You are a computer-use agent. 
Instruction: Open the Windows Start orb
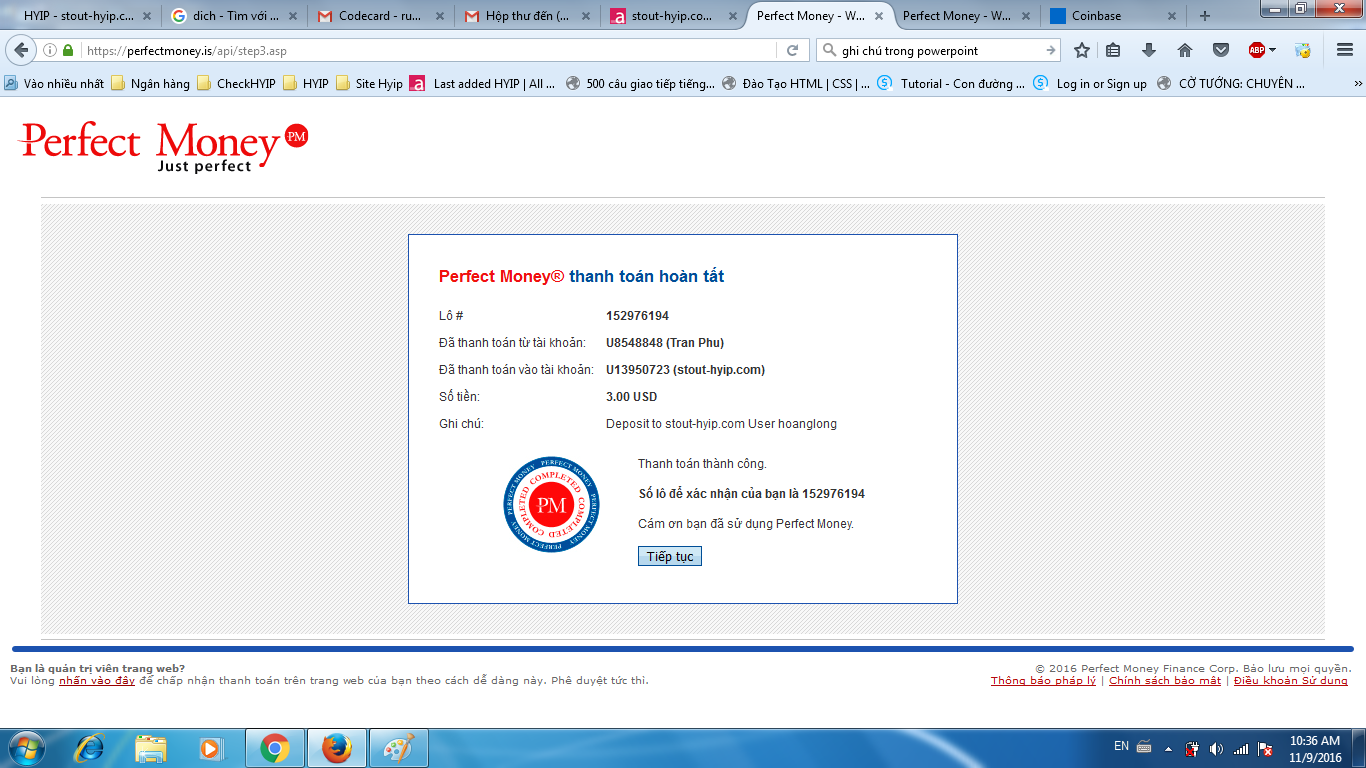point(27,747)
